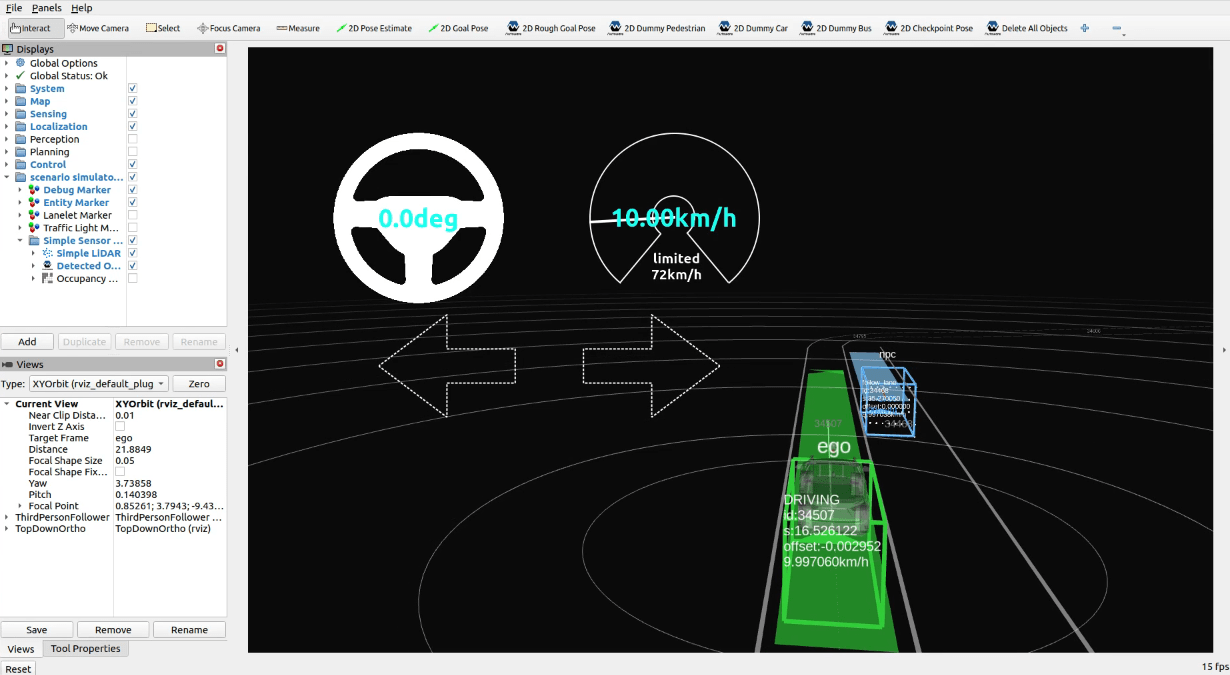Select the Focus Camera tool
Screen dimensions: 1230x675
[228, 28]
